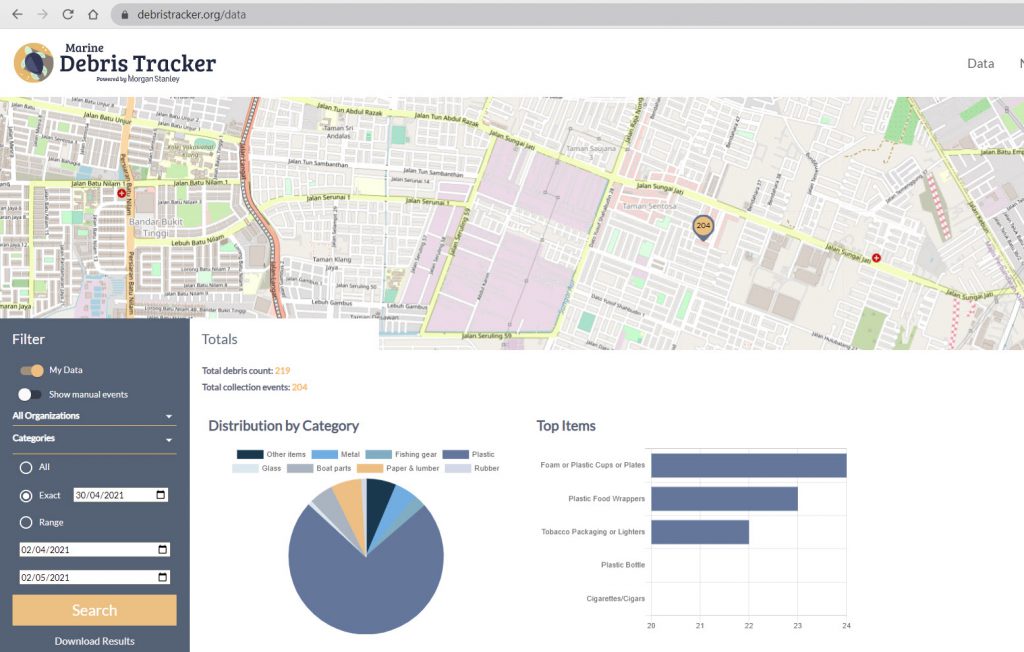Select the Range radio button
This screenshot has height=652, width=1024.
tap(26, 522)
